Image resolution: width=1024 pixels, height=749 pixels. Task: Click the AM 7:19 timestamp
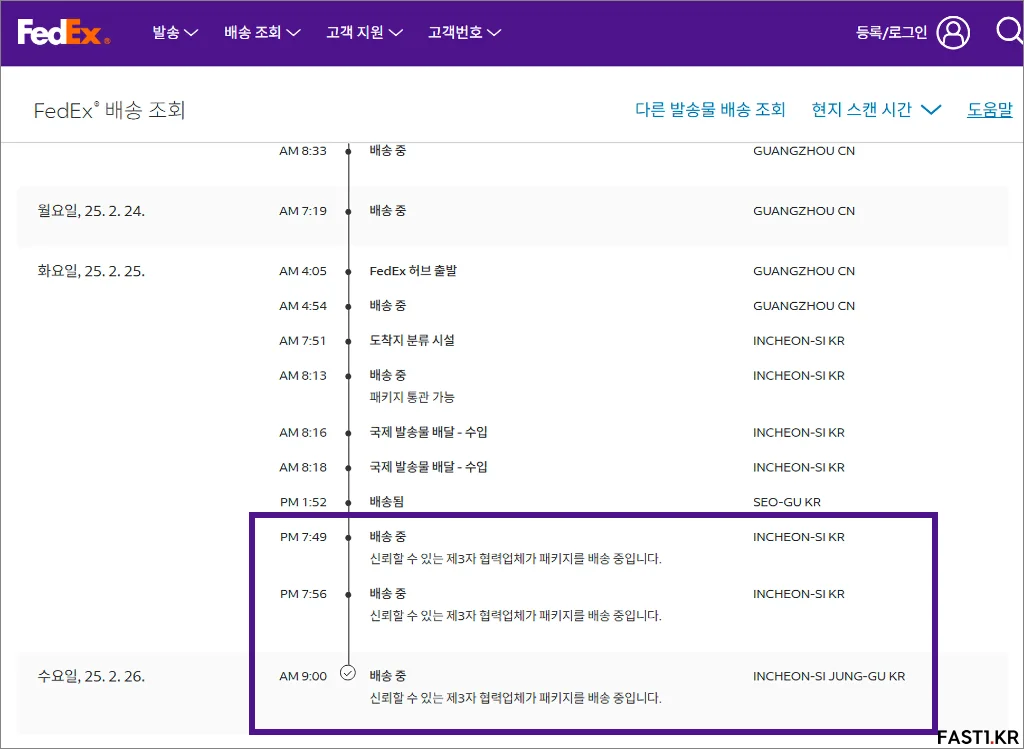point(303,211)
